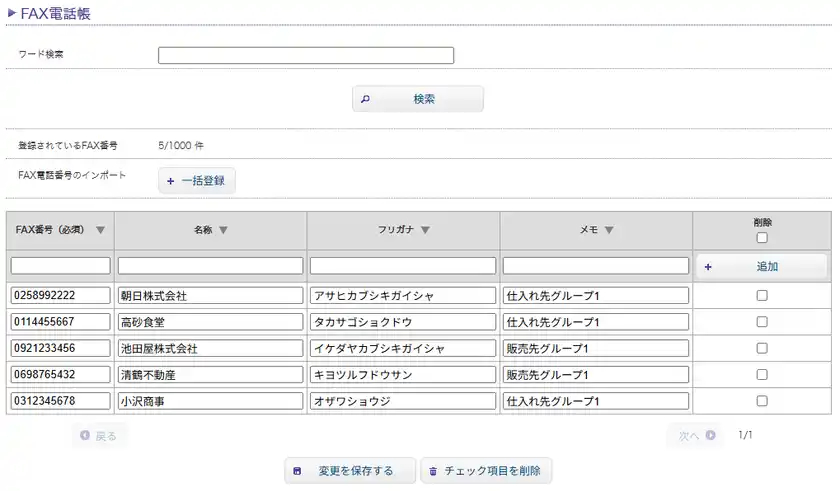The height and width of the screenshot is (491, 840).
Task: Click the 変更を保存する button
Action: tap(350, 471)
